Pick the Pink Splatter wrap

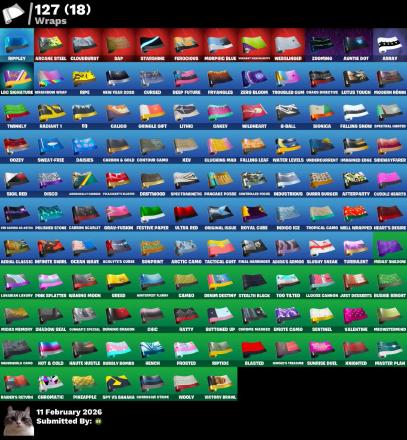click(51, 283)
